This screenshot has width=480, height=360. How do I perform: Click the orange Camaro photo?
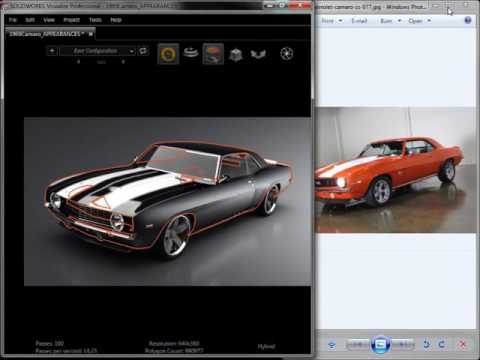395,170
